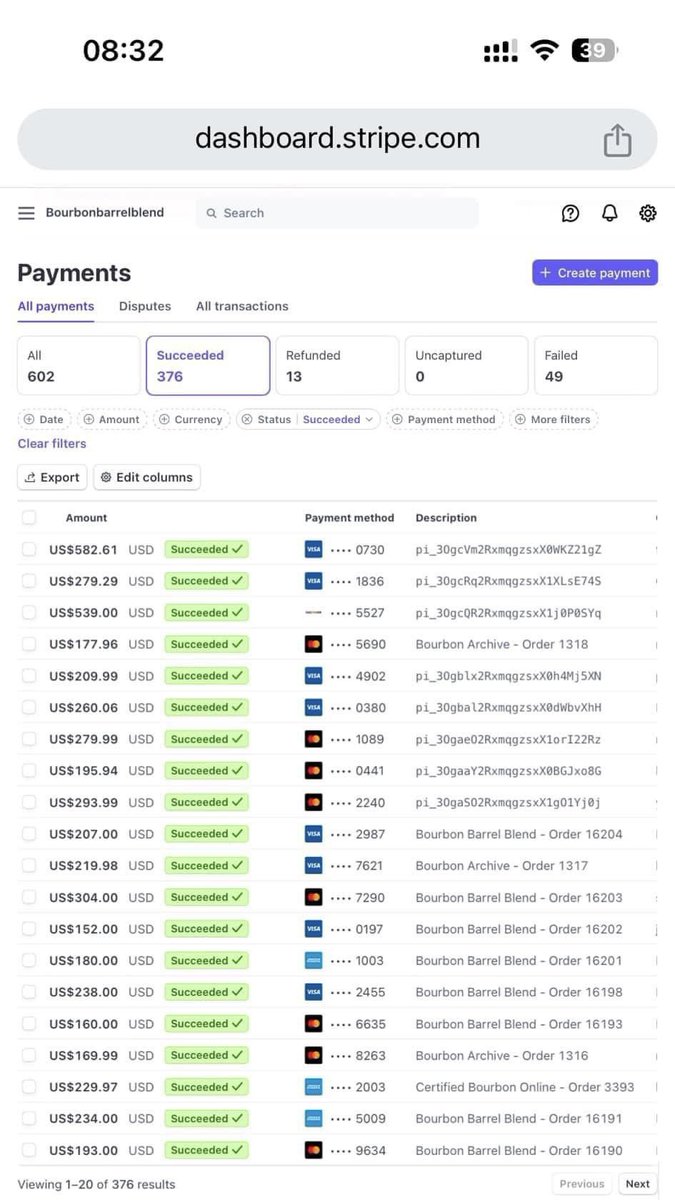Switch to the All payments tab
Screen dimensions: 675x1200
(56, 306)
